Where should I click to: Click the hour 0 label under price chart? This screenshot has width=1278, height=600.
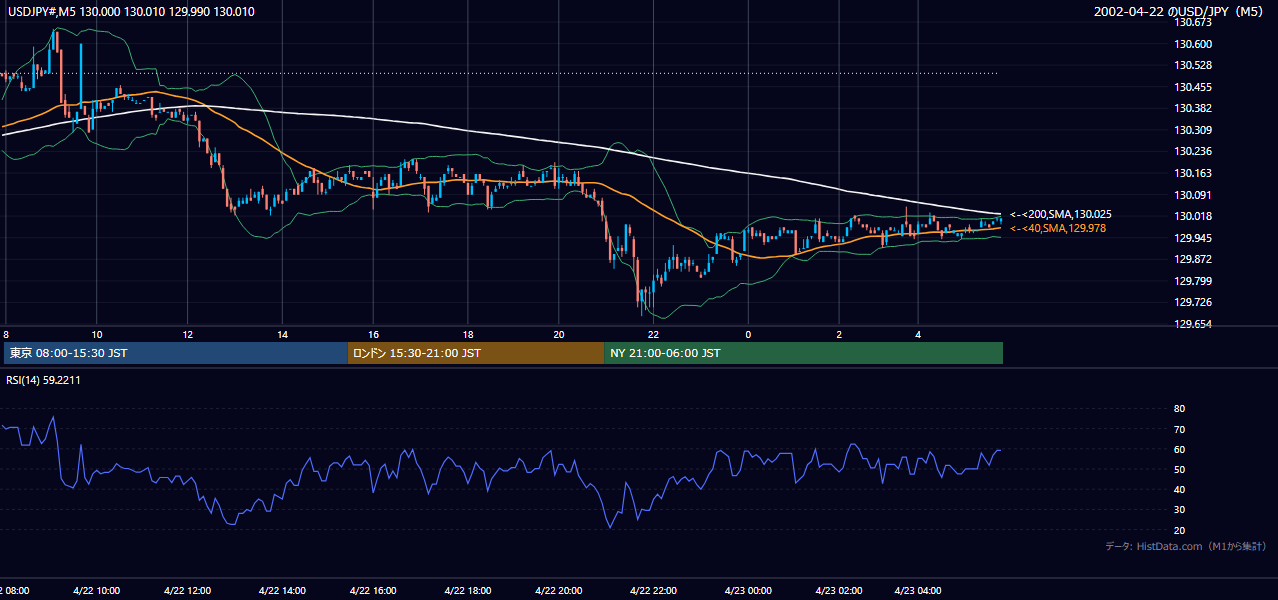pos(747,334)
